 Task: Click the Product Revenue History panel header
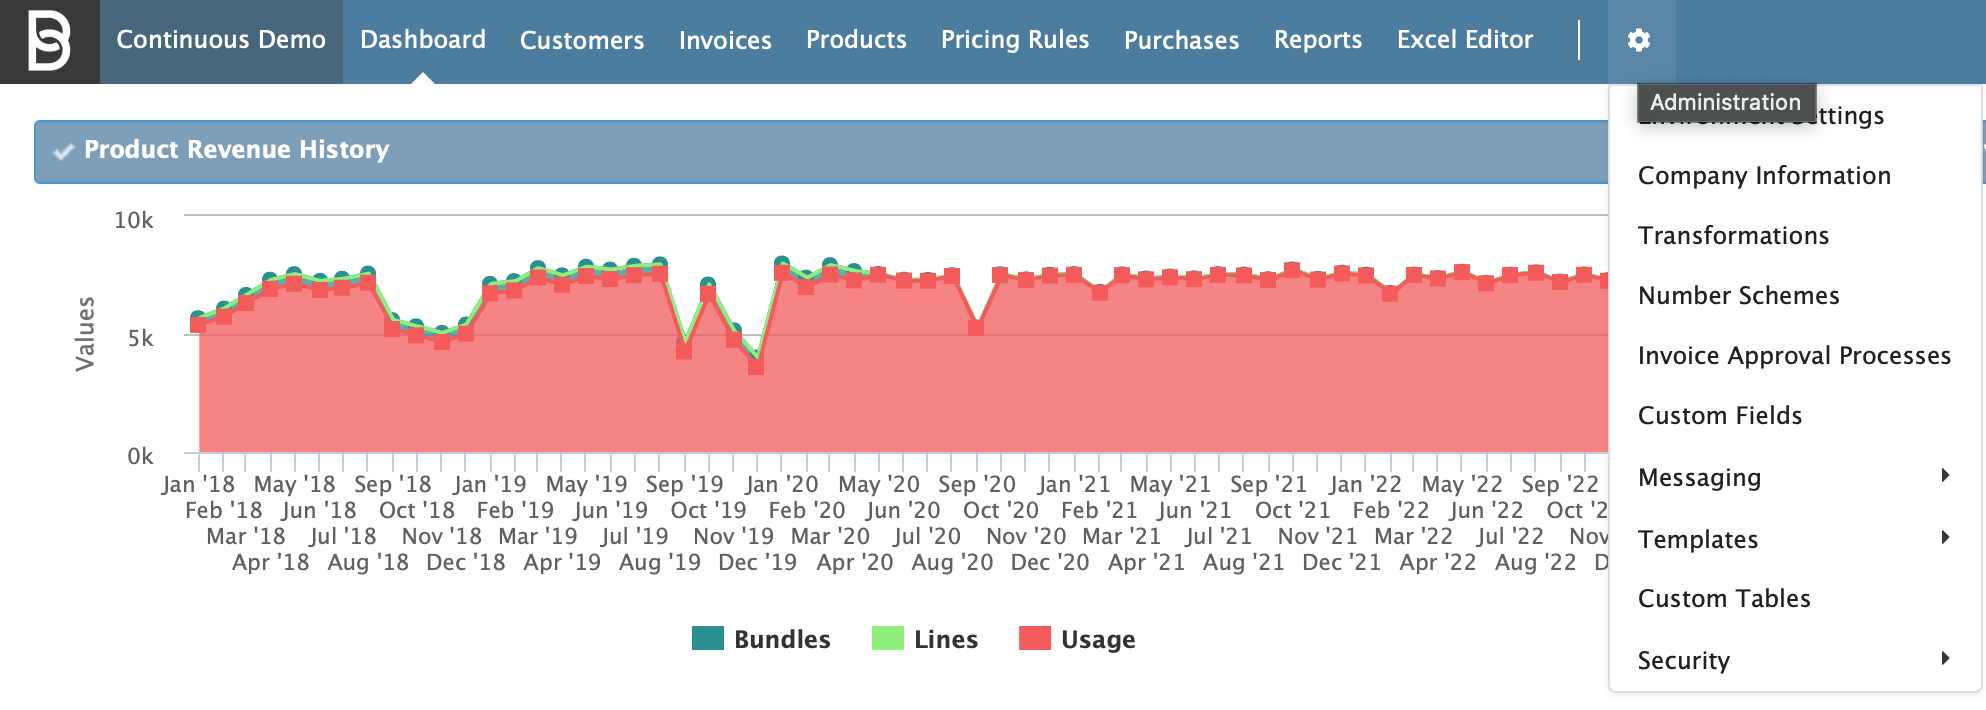(800, 151)
